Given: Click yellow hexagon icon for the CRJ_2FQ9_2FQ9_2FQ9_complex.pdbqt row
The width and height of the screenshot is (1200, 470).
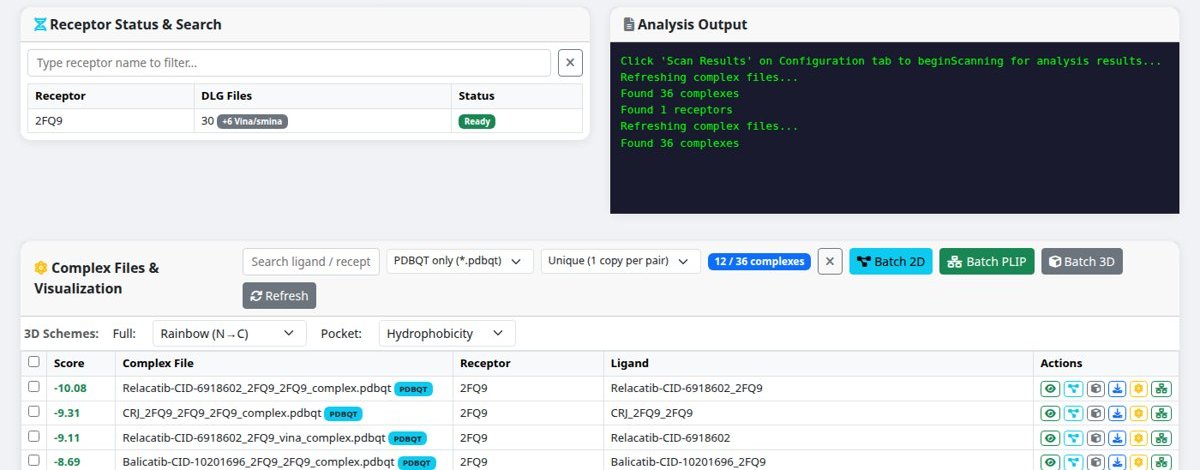Looking at the screenshot, I should click(1139, 413).
